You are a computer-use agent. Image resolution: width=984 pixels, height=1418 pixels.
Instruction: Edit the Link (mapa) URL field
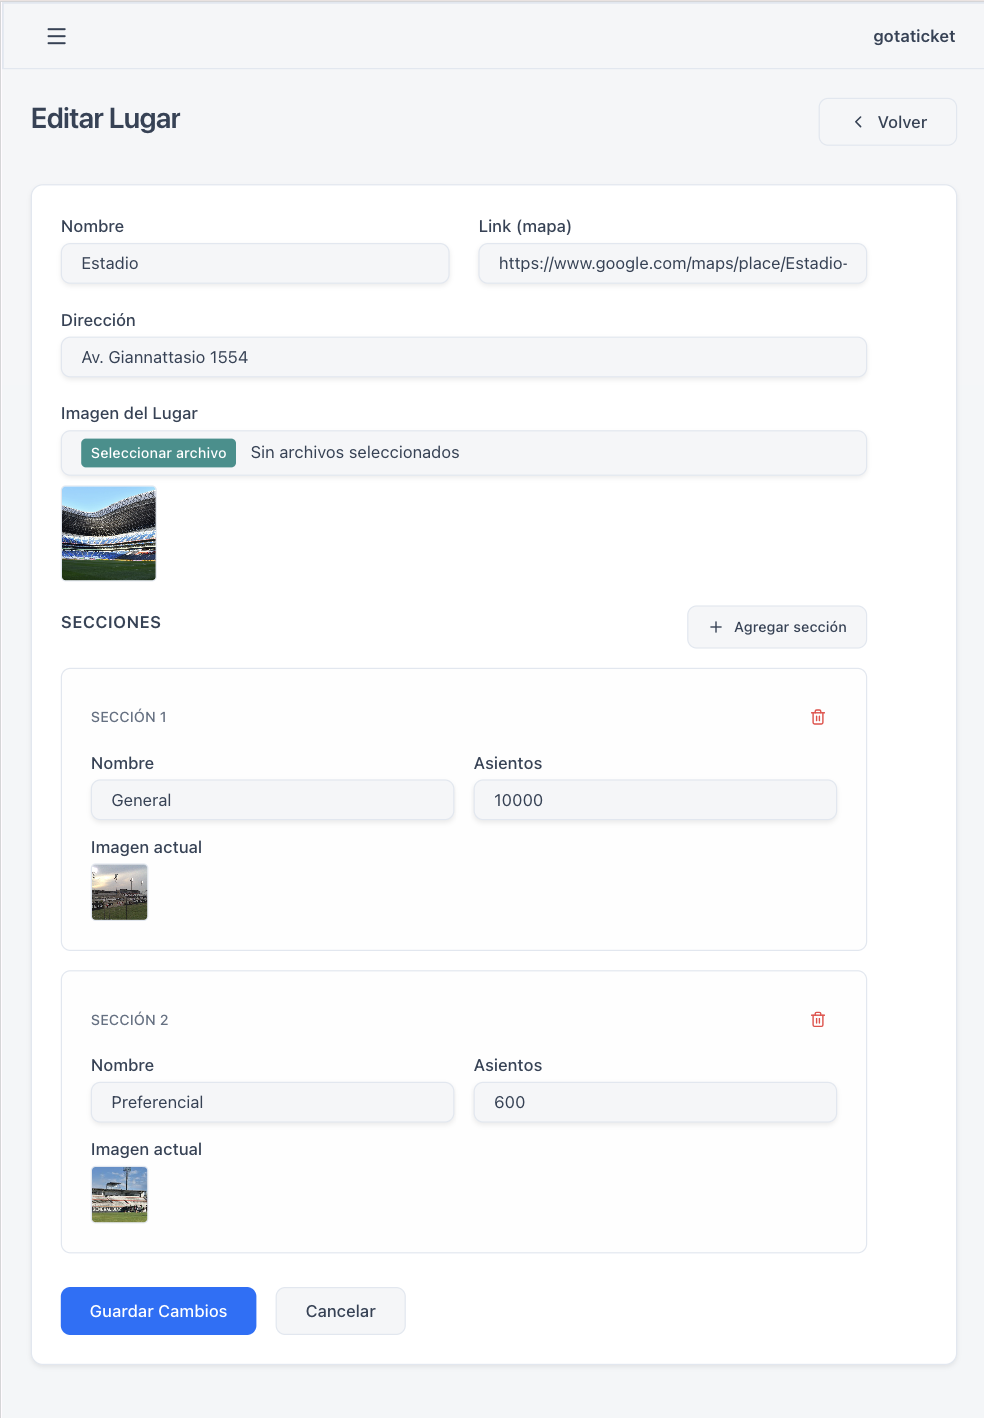[672, 263]
